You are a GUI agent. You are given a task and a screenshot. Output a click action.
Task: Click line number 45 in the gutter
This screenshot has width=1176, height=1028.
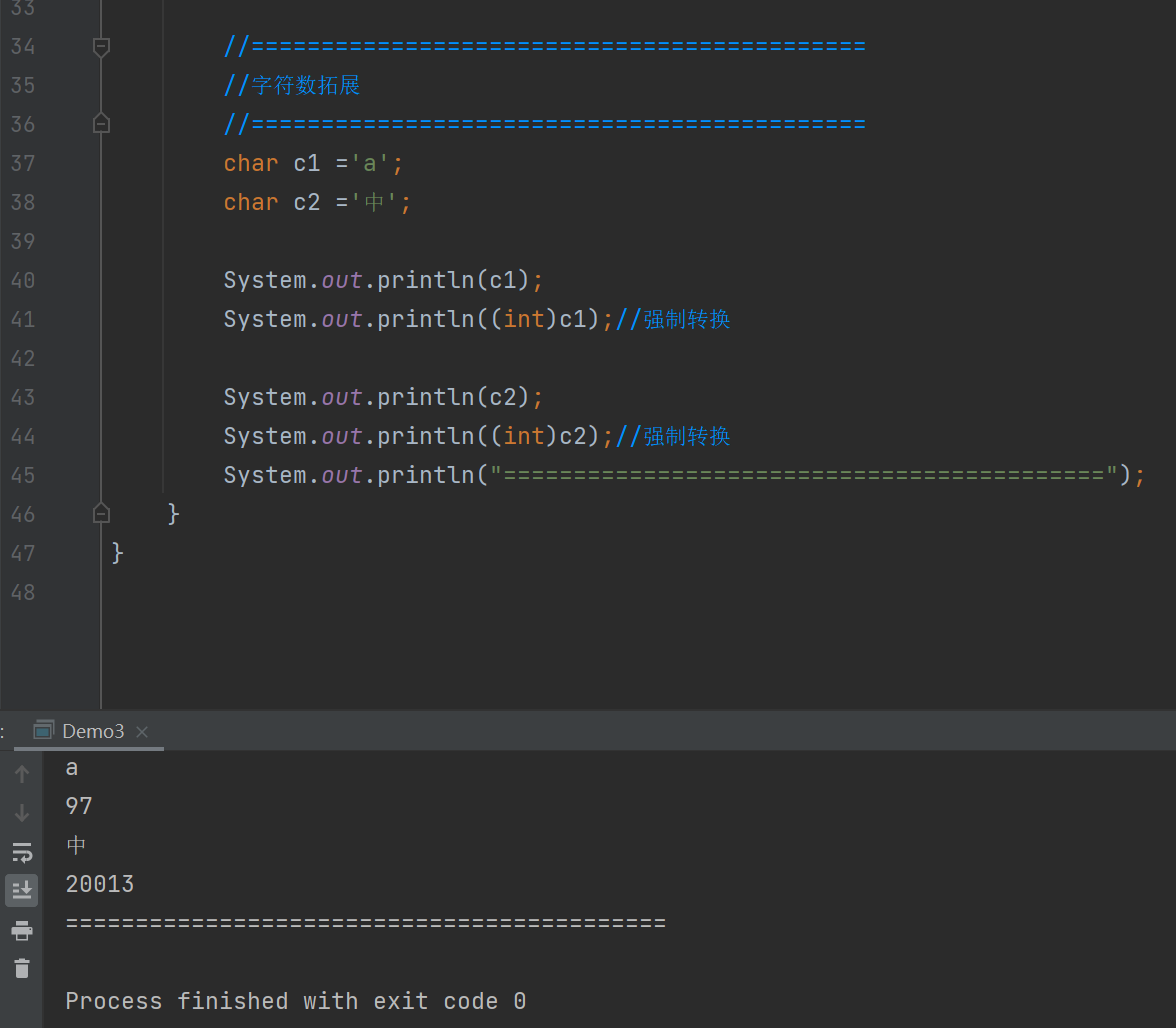22,475
